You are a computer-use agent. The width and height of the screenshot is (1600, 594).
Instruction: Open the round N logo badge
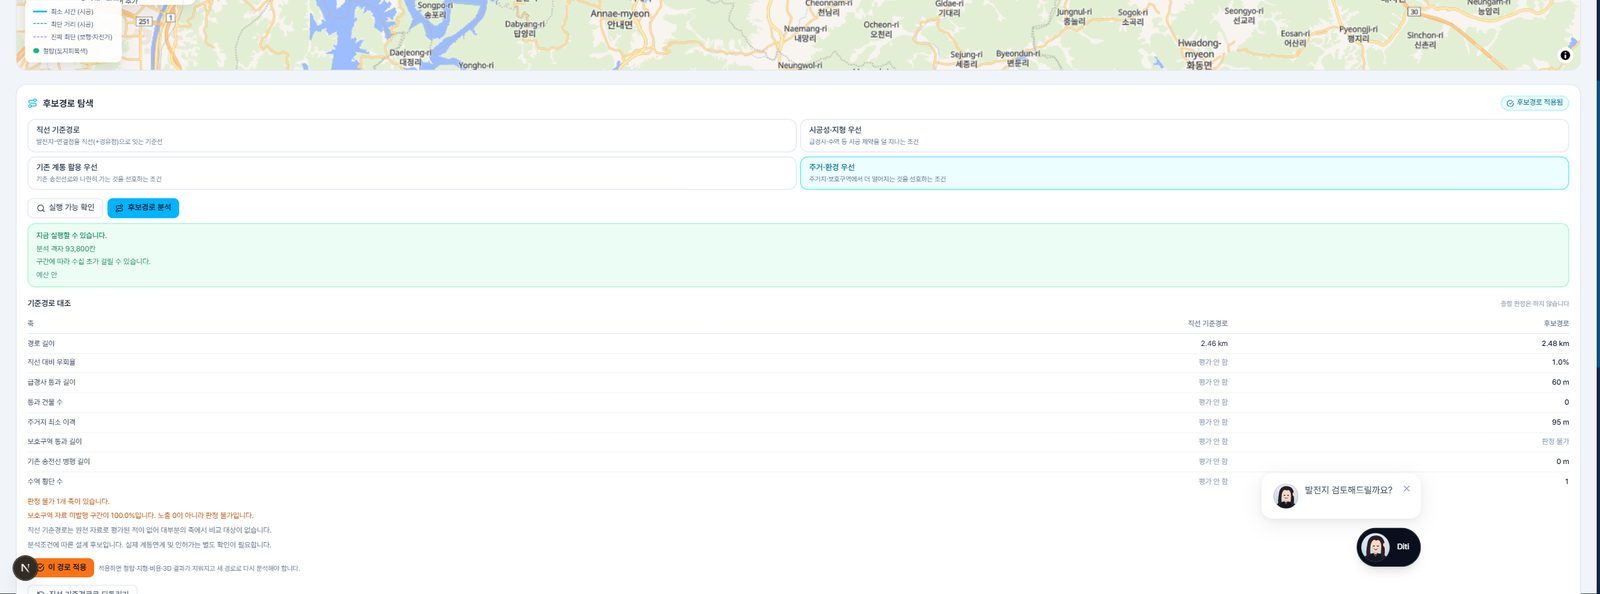click(x=25, y=567)
